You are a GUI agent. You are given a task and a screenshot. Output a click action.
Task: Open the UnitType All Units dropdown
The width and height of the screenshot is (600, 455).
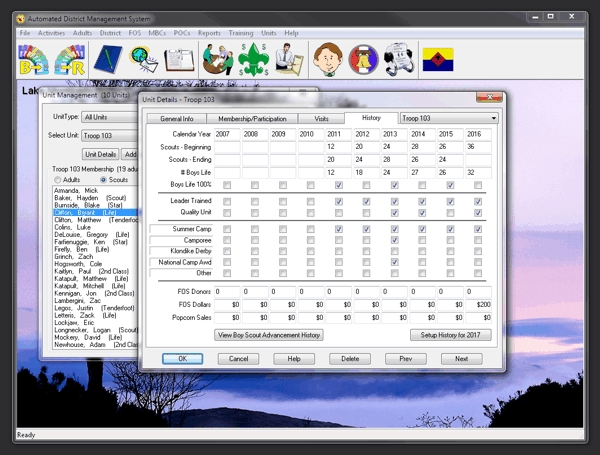coord(109,117)
